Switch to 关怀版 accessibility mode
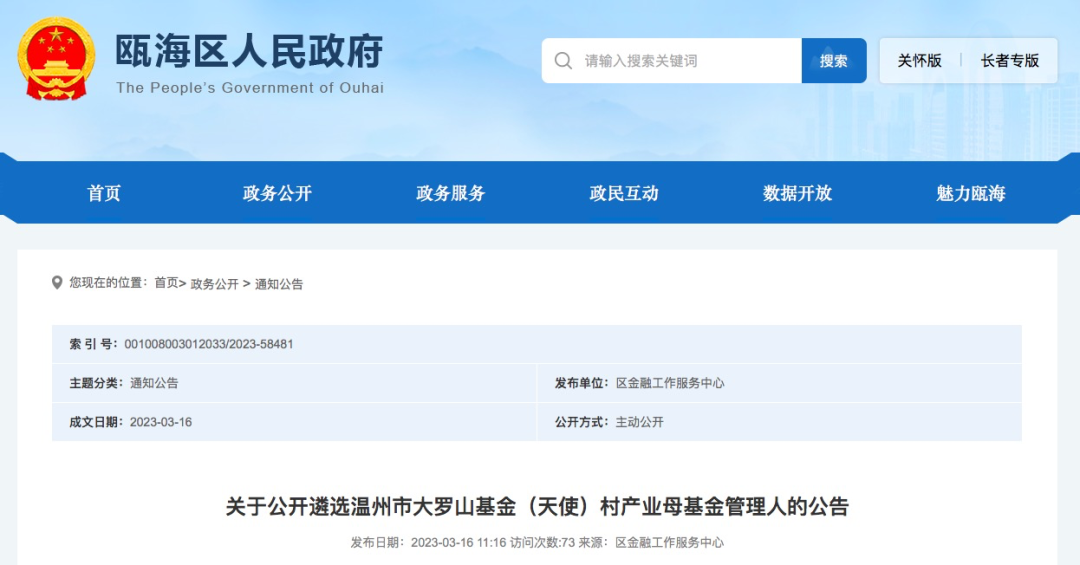The image size is (1080, 565). click(x=919, y=61)
